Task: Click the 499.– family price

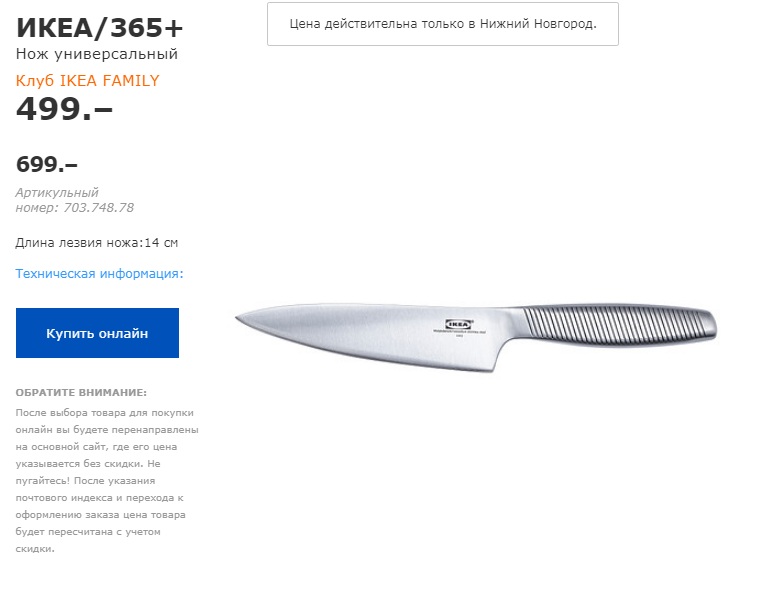Action: 64,108
